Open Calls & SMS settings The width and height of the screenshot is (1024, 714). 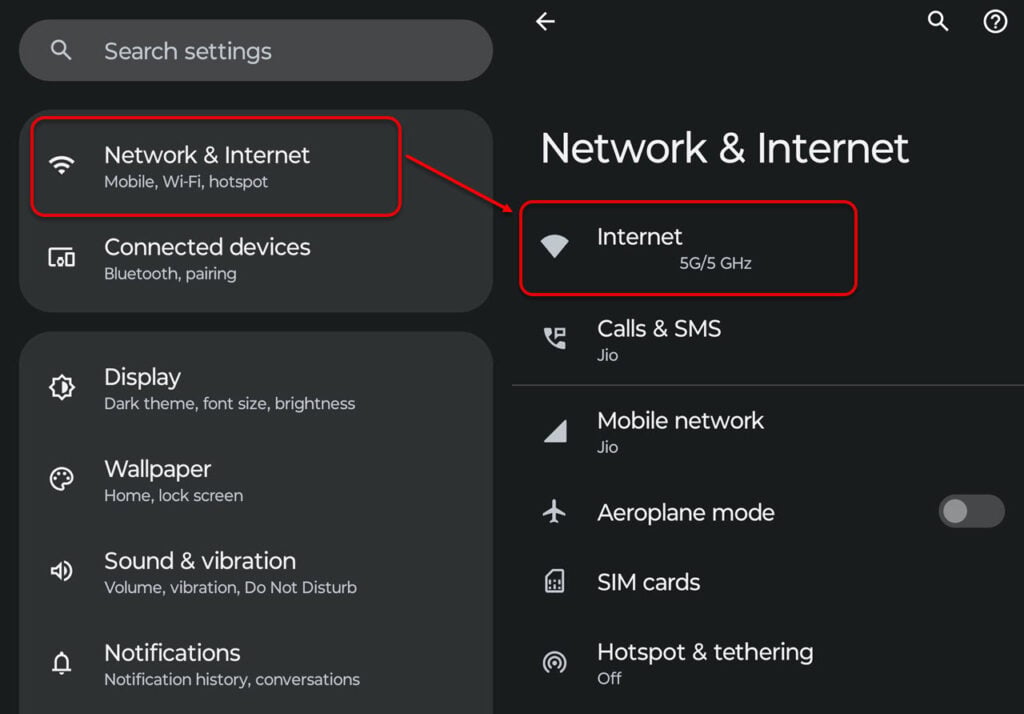(x=659, y=340)
